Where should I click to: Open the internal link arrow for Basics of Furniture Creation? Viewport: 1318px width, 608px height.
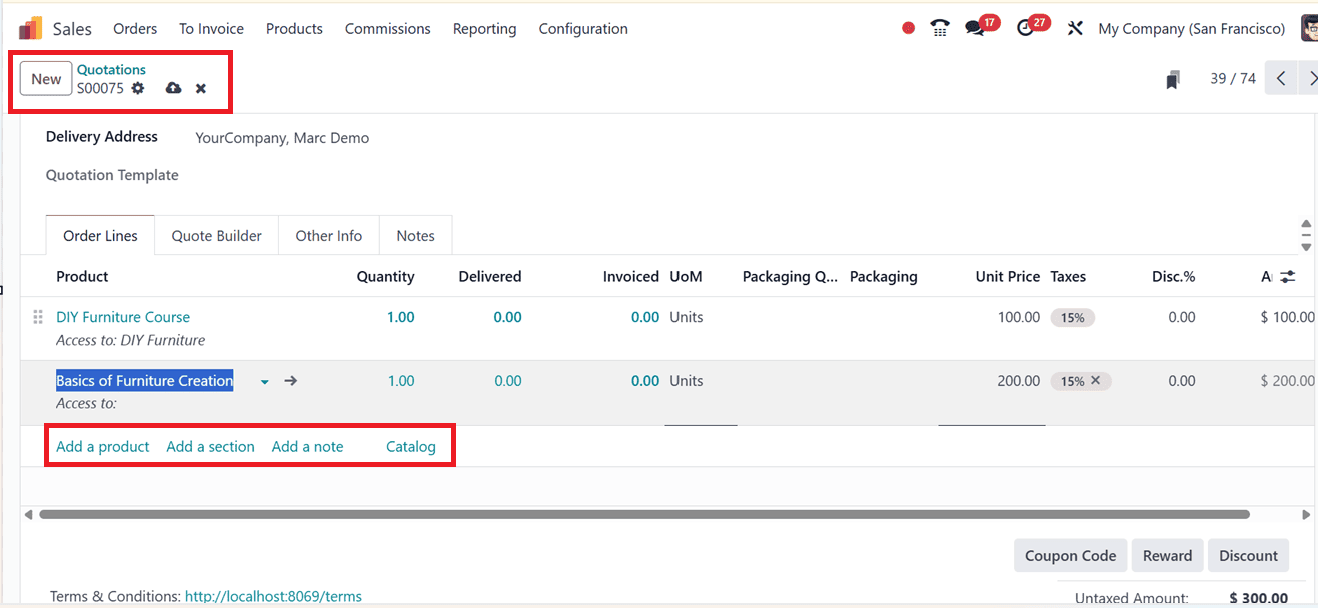tap(289, 380)
